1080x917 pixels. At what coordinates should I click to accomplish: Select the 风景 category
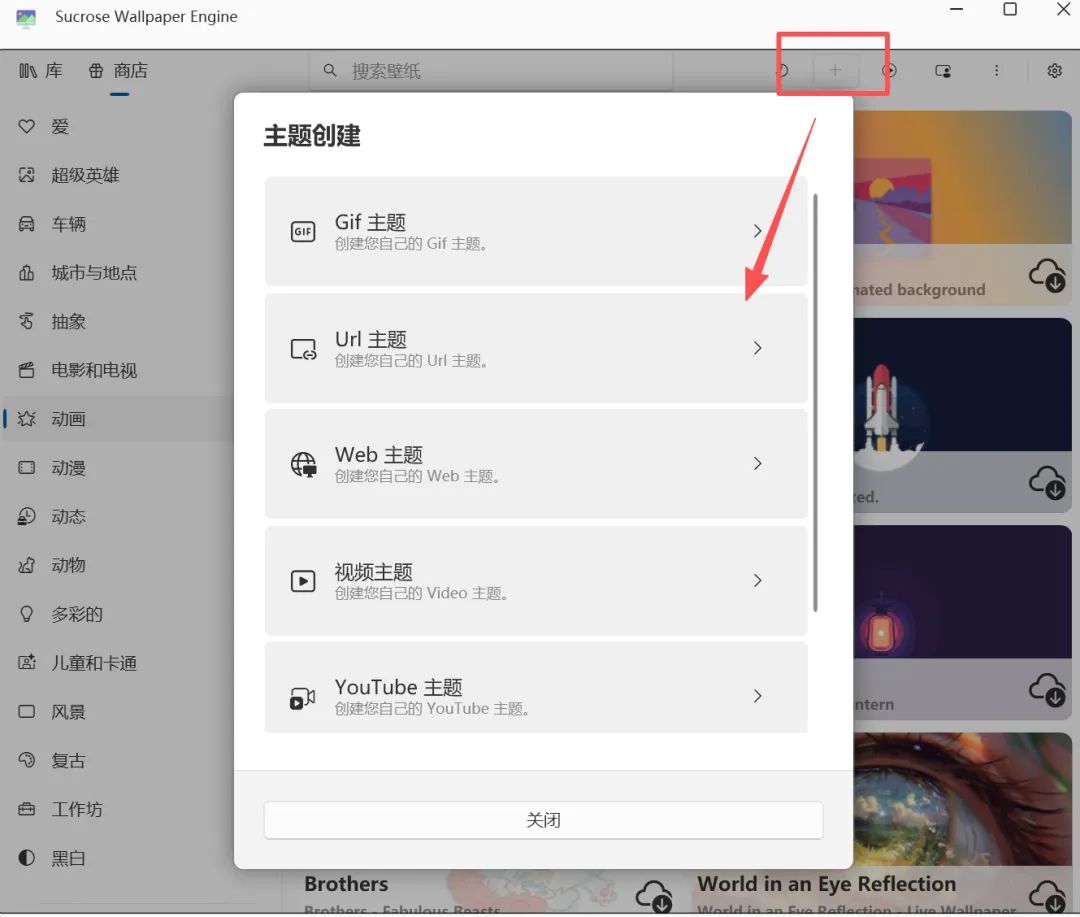pos(117,712)
